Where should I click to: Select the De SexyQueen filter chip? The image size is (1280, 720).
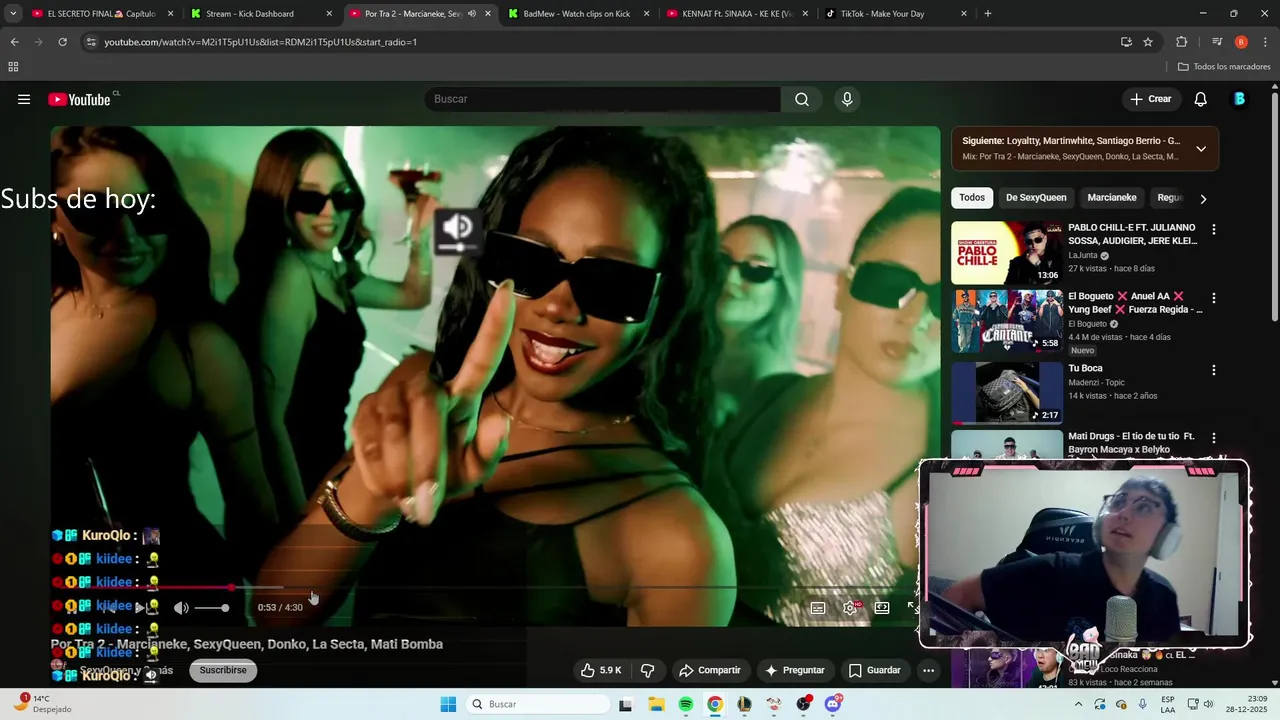pos(1036,198)
